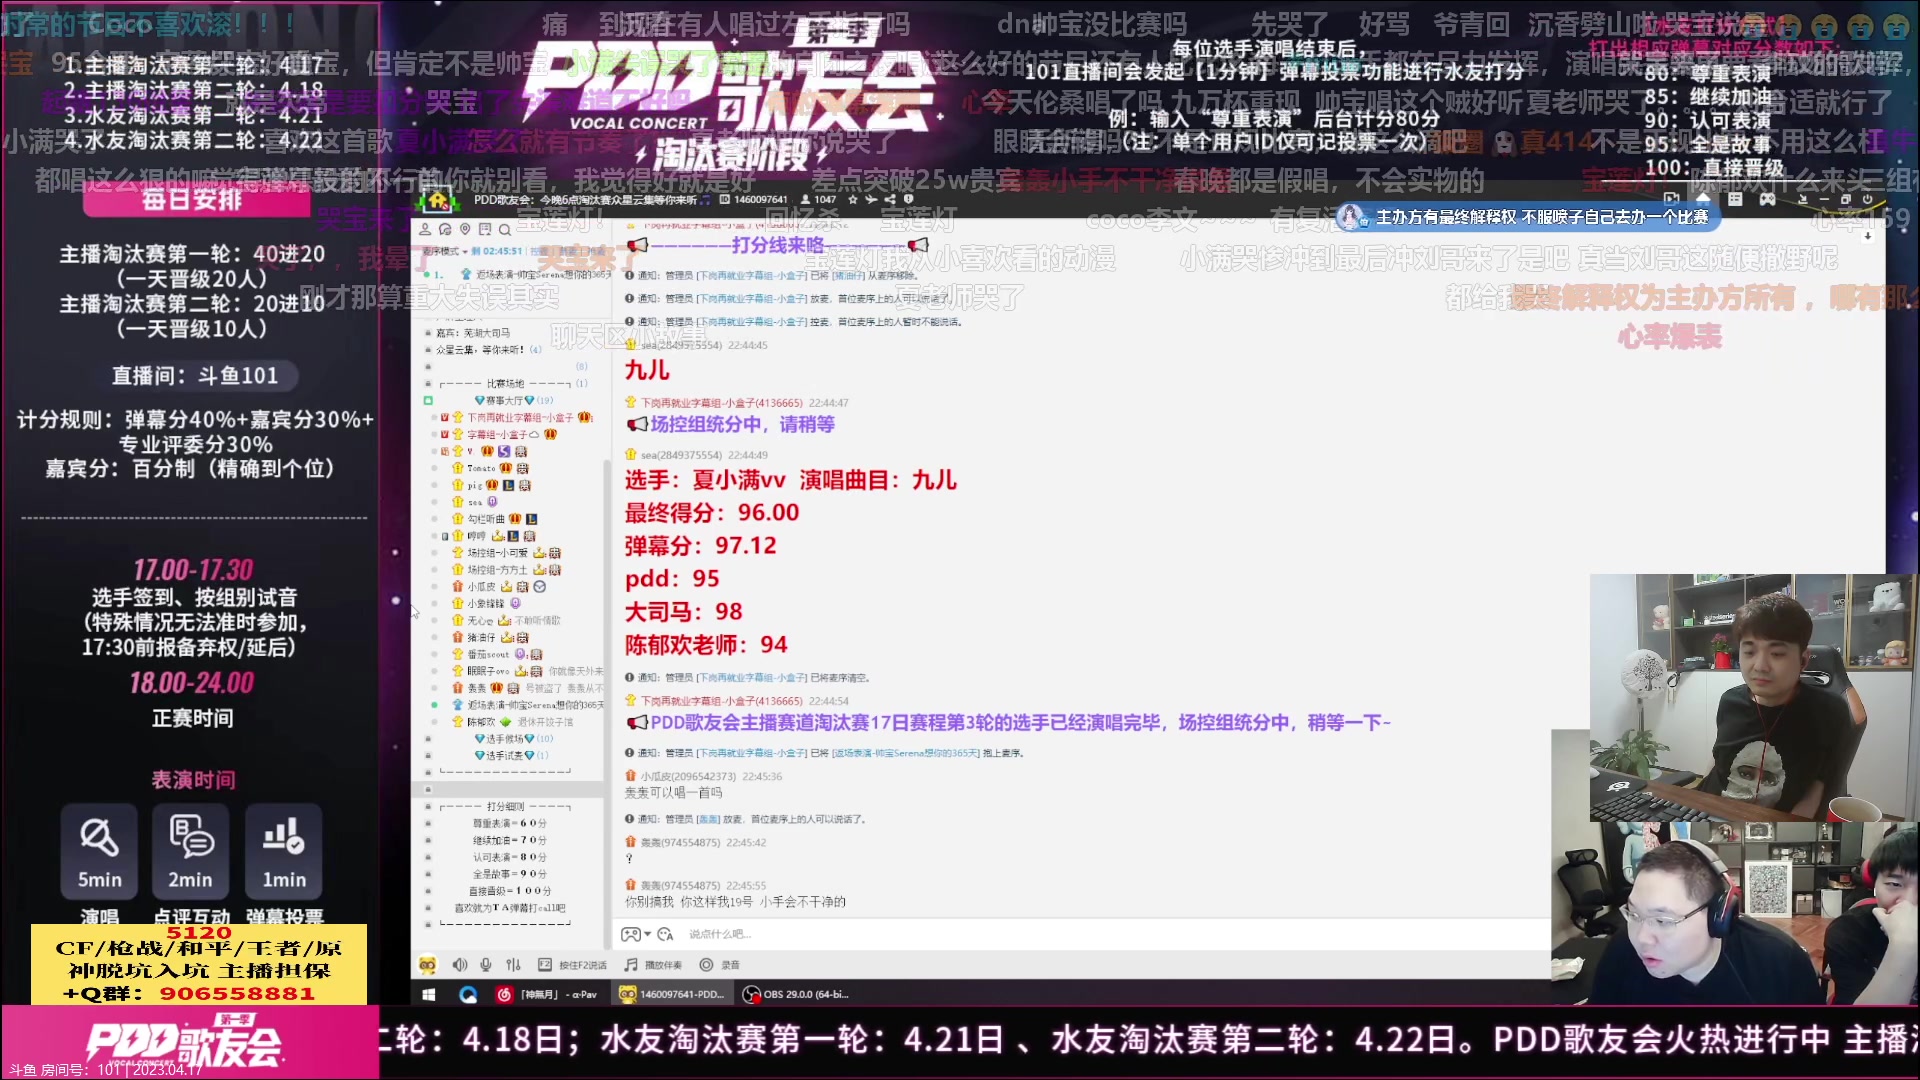This screenshot has height=1080, width=1920.
Task: Switch to the NetEase music taskbar item
Action: click(x=547, y=994)
